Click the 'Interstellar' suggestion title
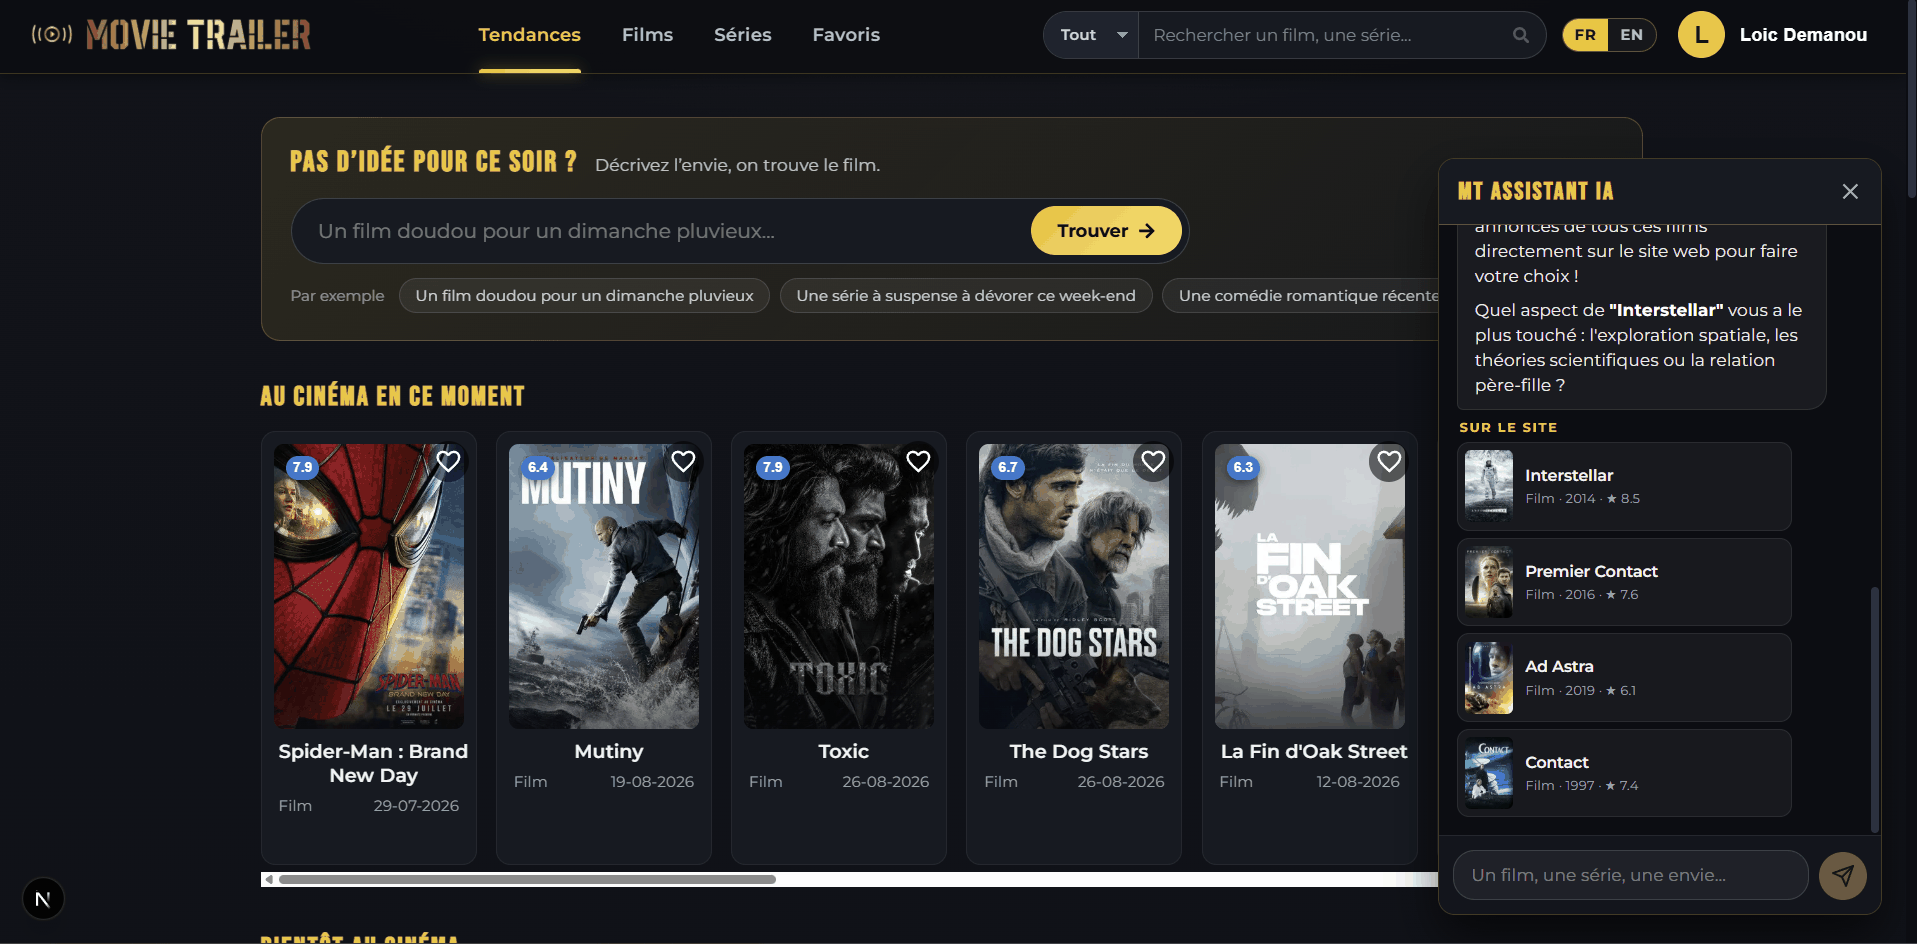Screen dimensions: 1917x944 (1569, 475)
